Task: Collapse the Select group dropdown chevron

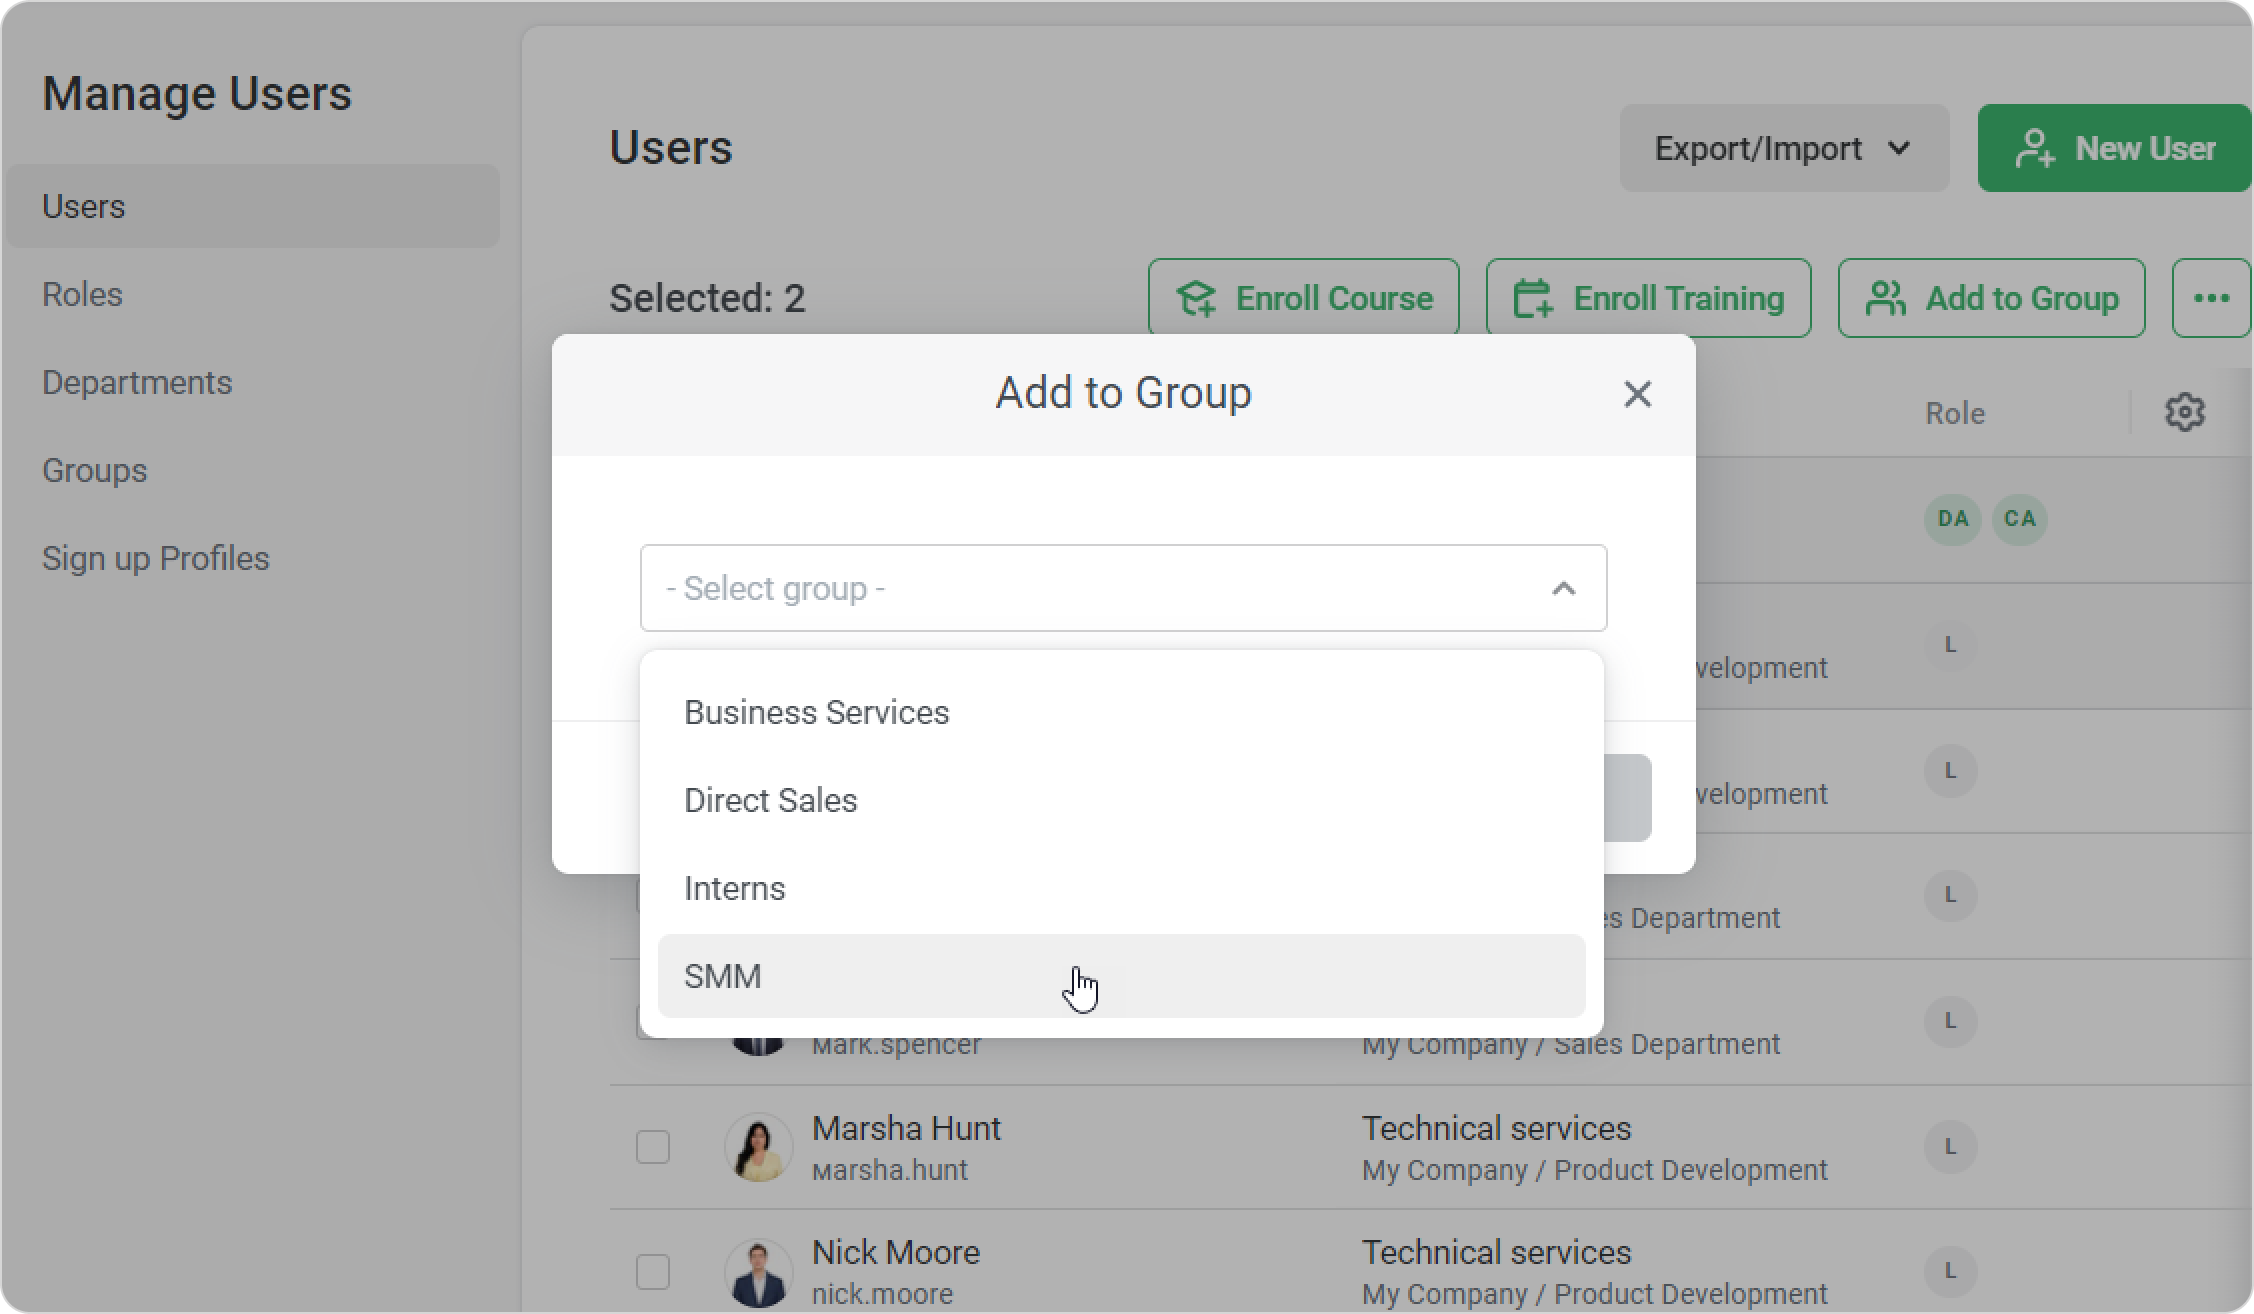Action: (1563, 589)
